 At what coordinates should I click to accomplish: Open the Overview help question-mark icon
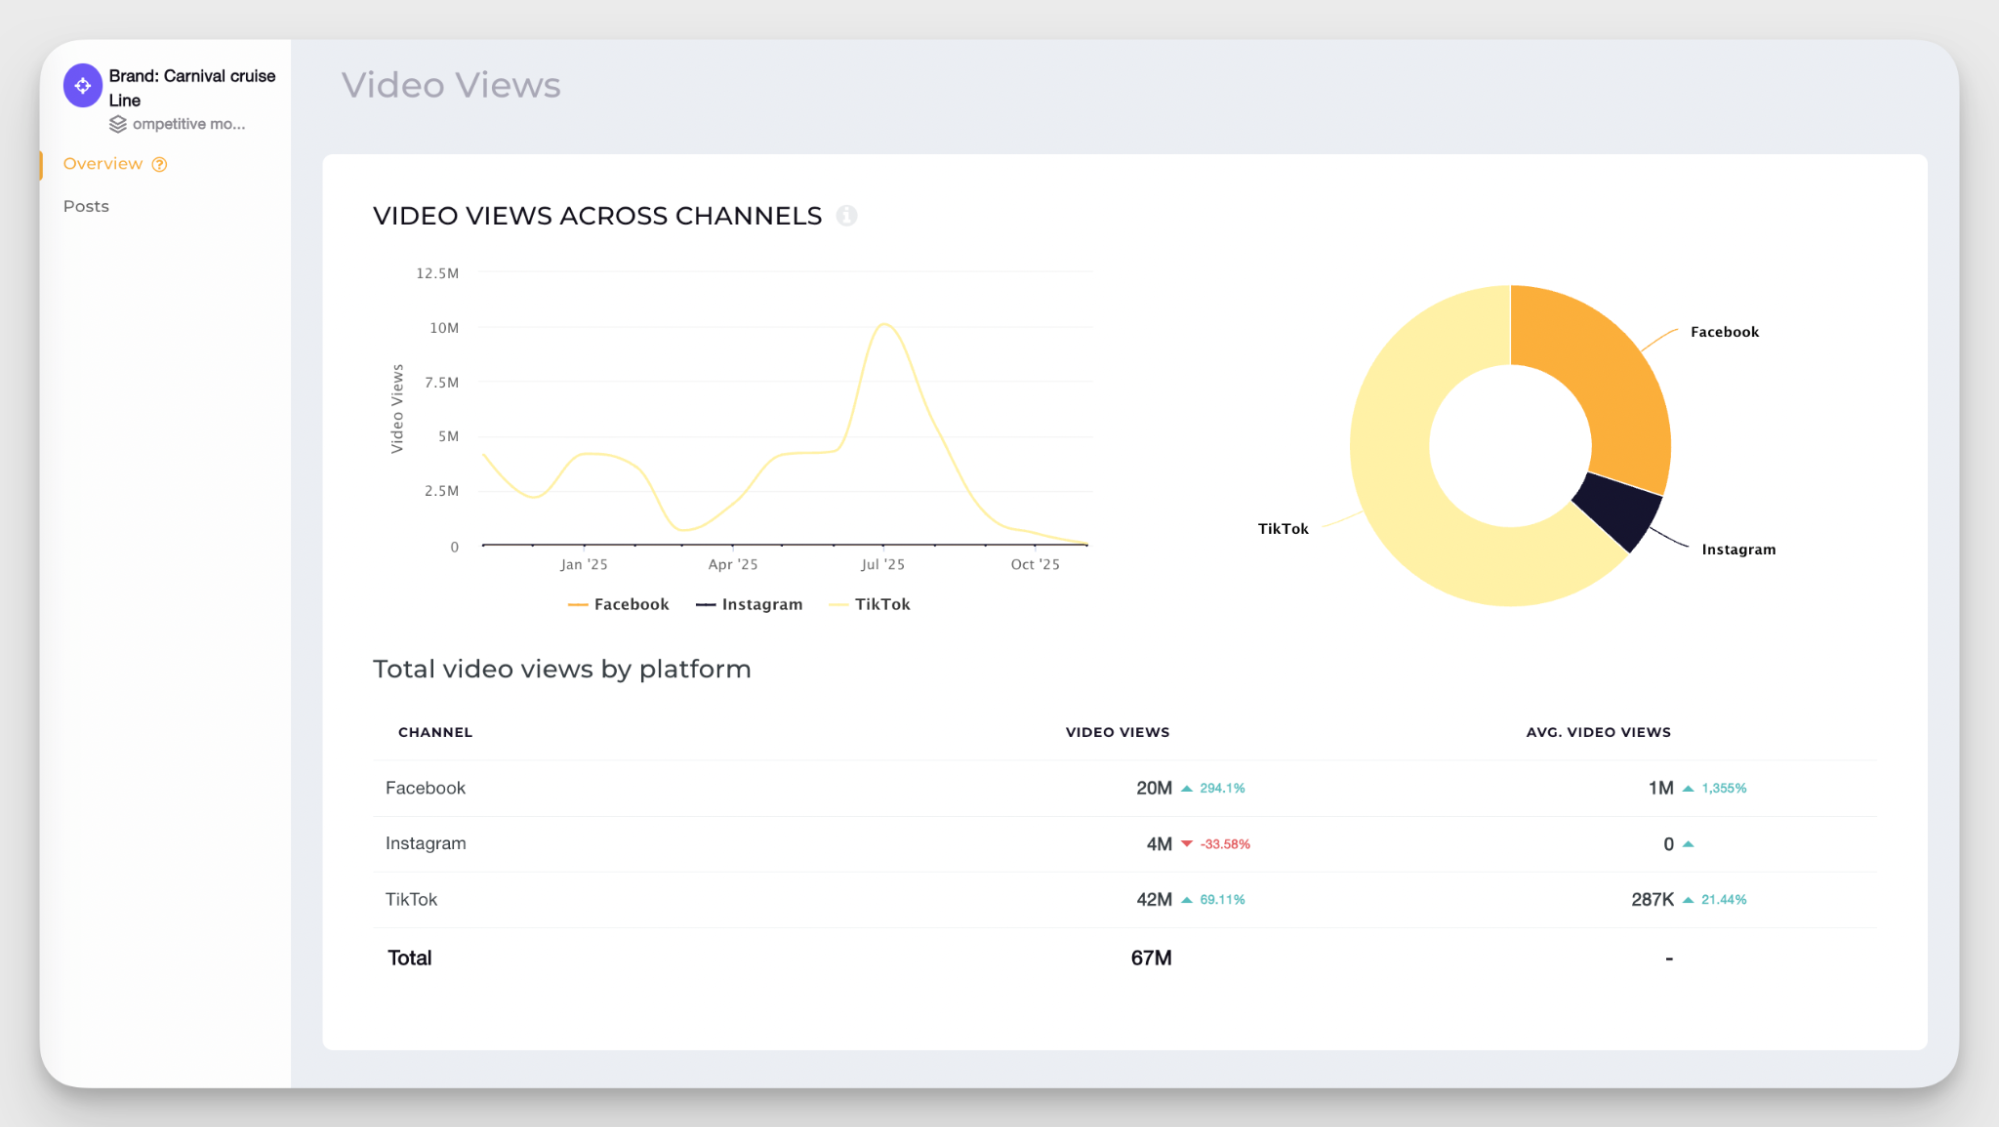(159, 163)
